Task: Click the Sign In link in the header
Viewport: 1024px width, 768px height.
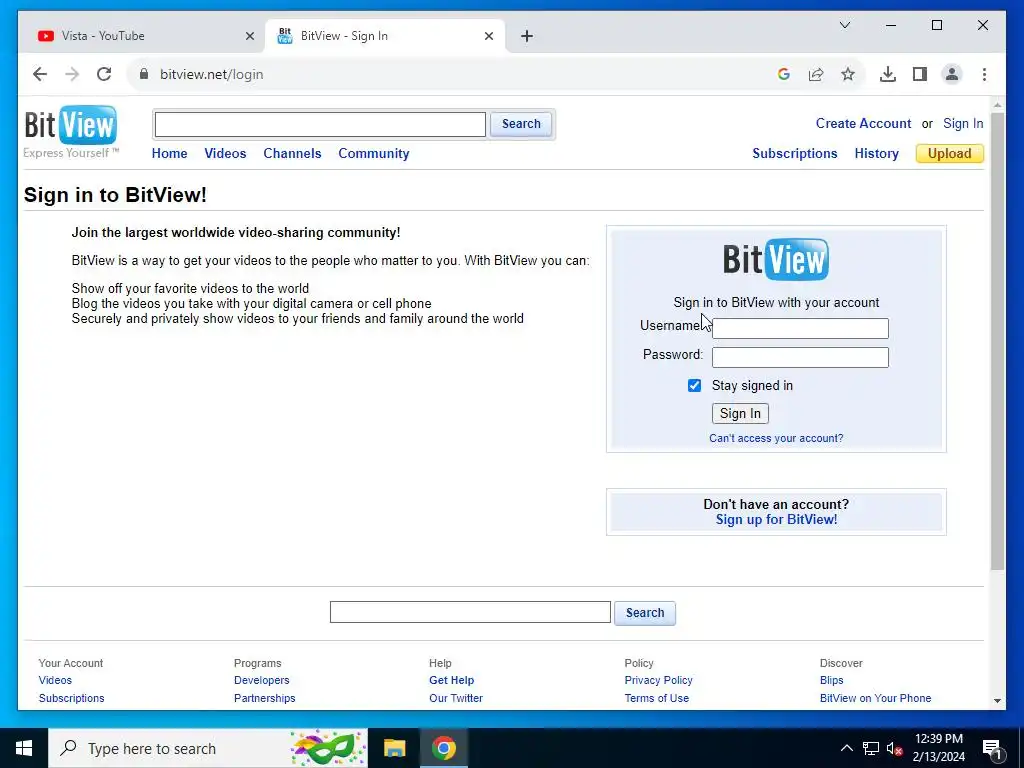Action: click(x=963, y=123)
